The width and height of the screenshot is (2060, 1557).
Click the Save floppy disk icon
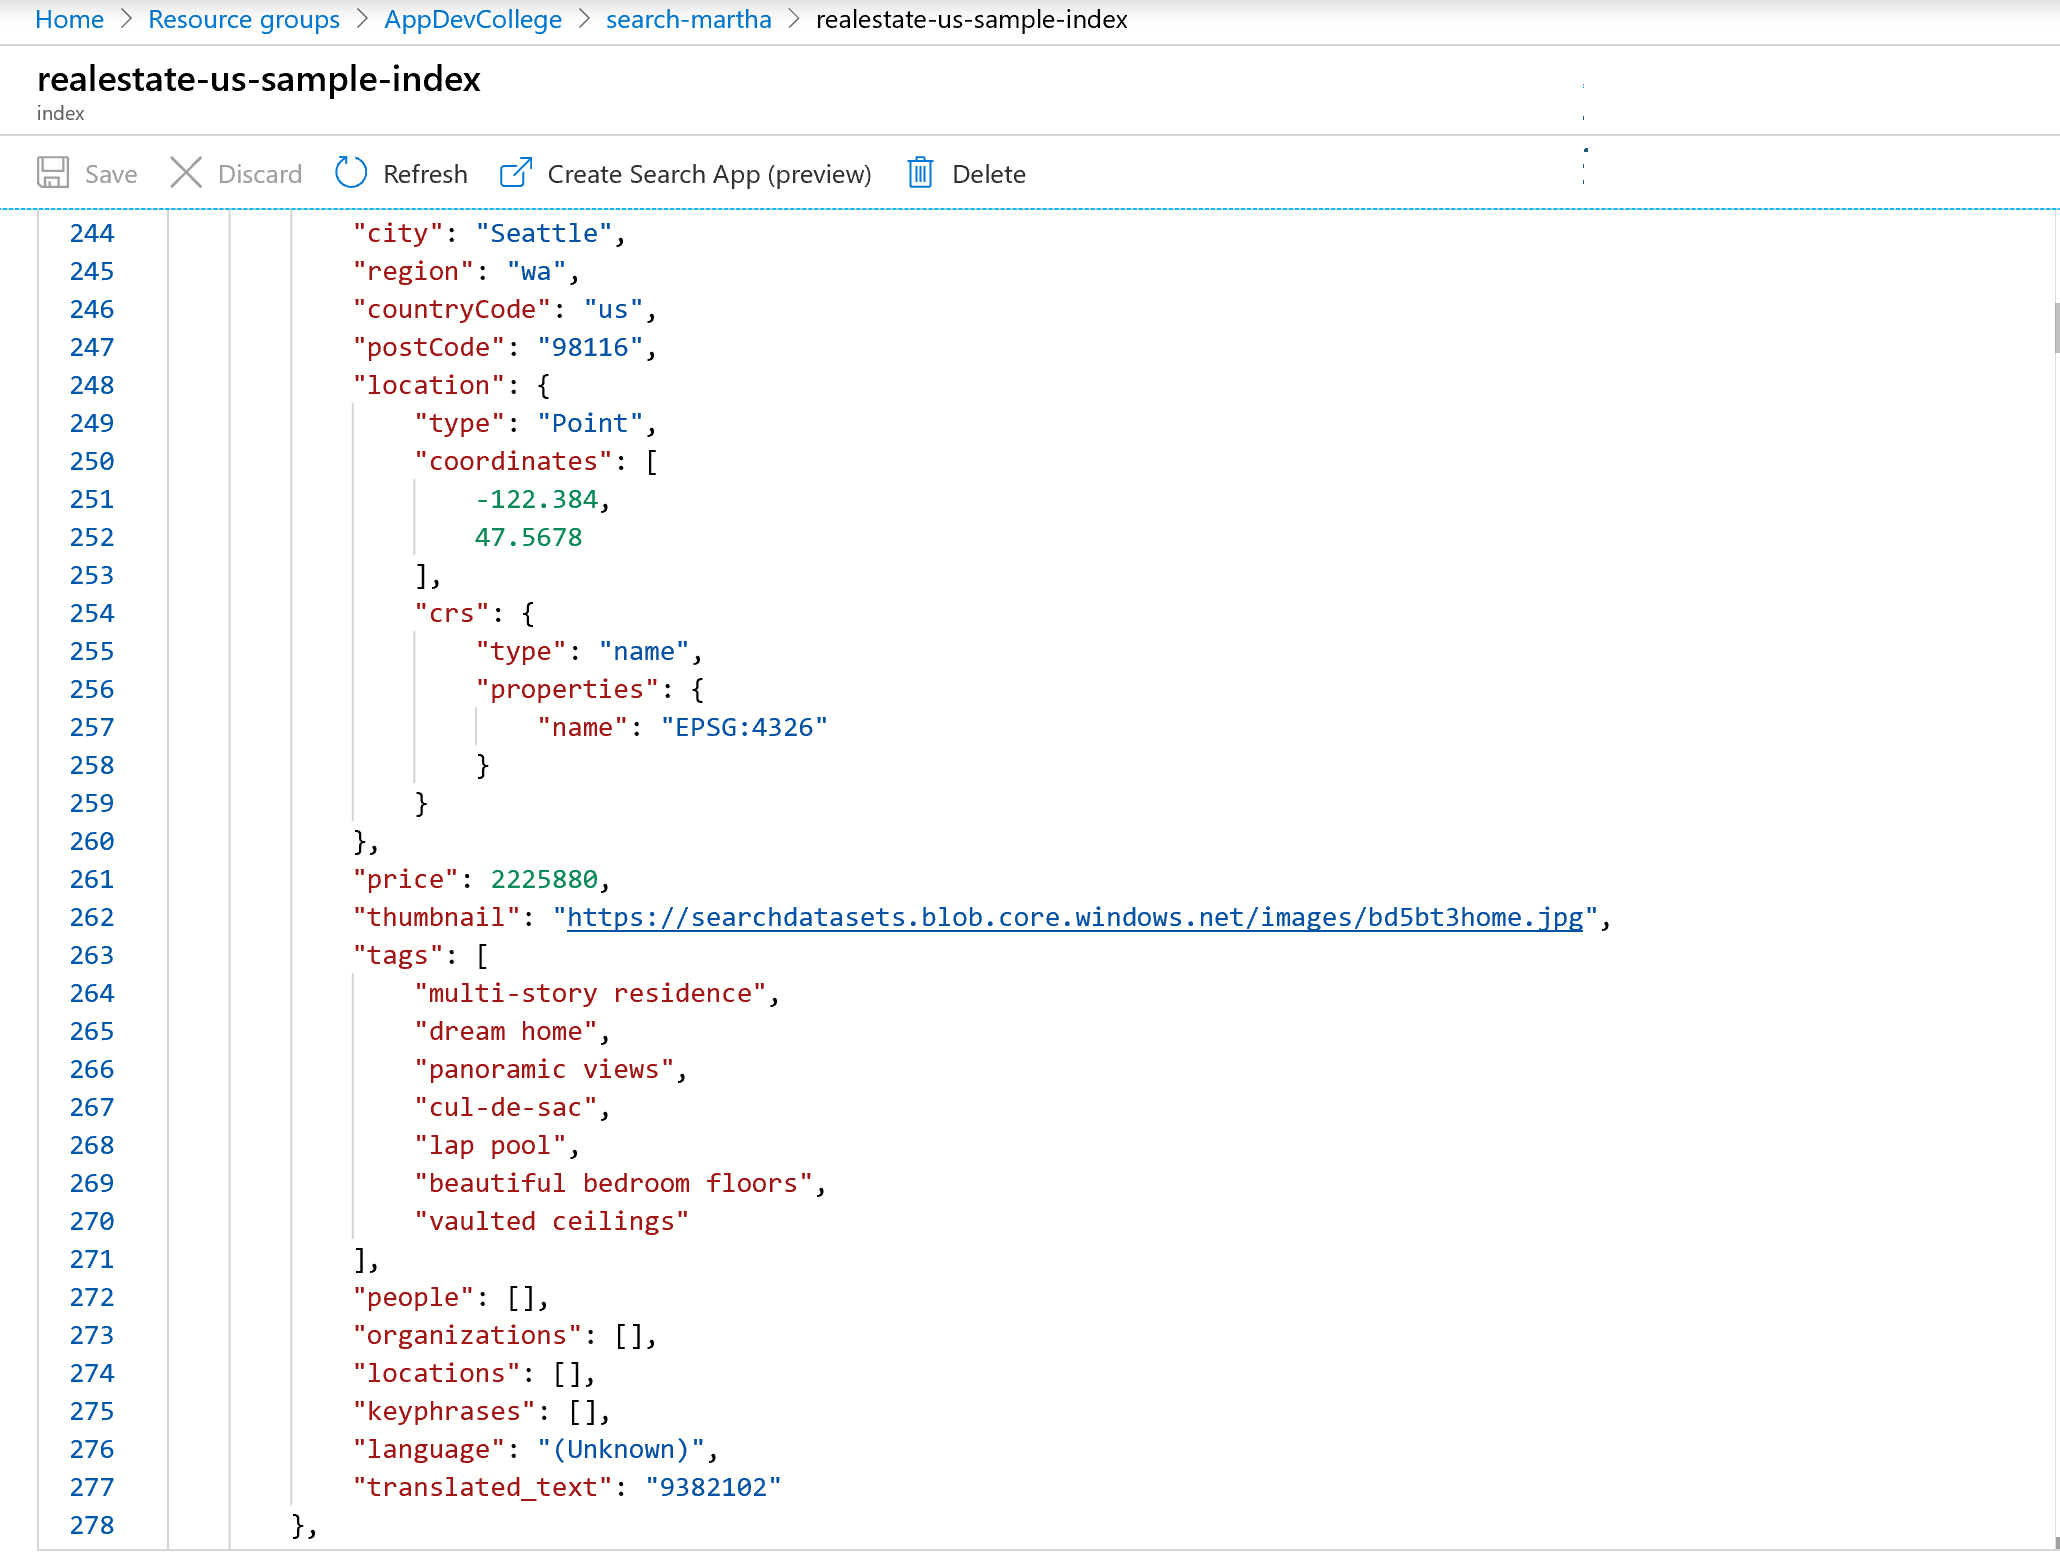pos(53,173)
